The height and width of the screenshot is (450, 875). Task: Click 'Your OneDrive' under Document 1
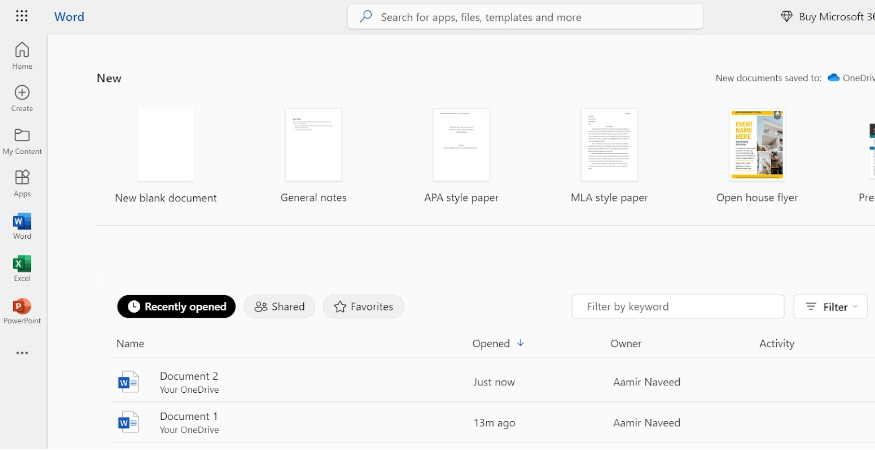click(189, 430)
